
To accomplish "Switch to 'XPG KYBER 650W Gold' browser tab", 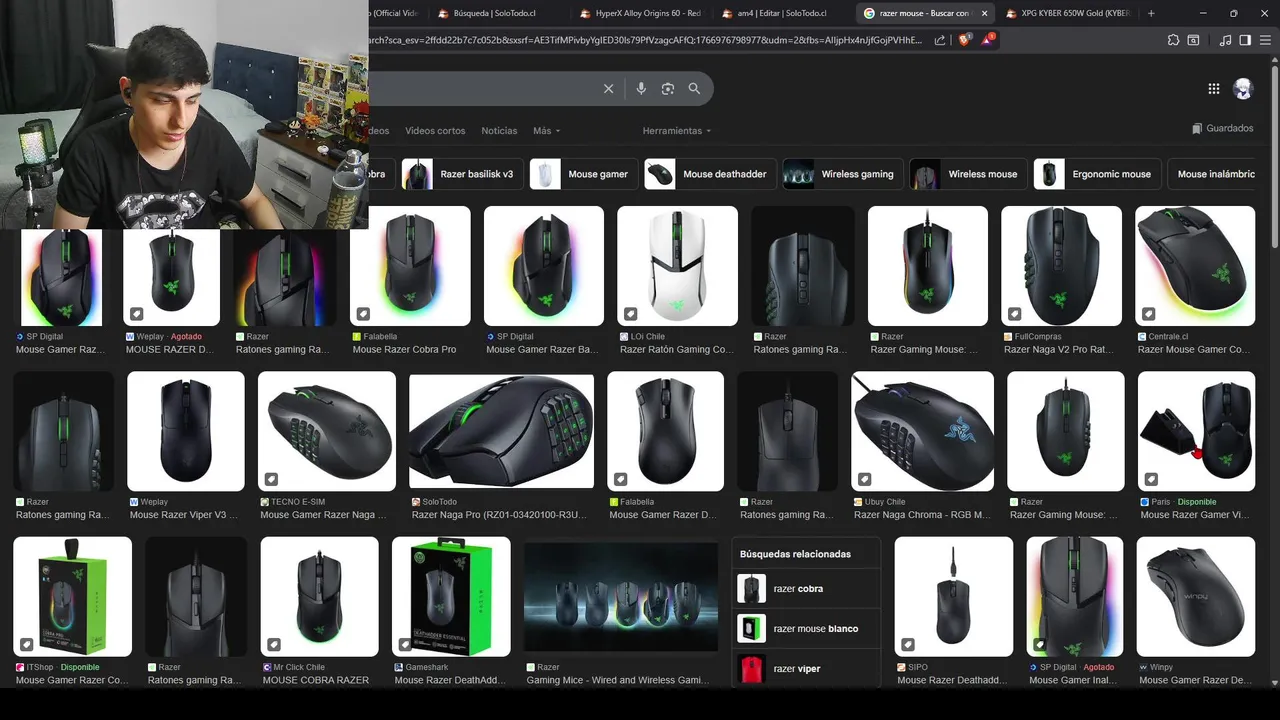I will point(1066,13).
